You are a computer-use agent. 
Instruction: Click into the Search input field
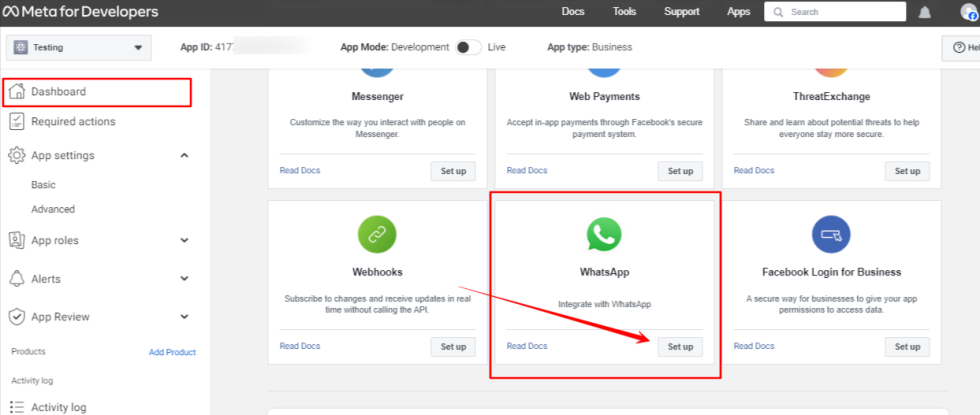835,12
